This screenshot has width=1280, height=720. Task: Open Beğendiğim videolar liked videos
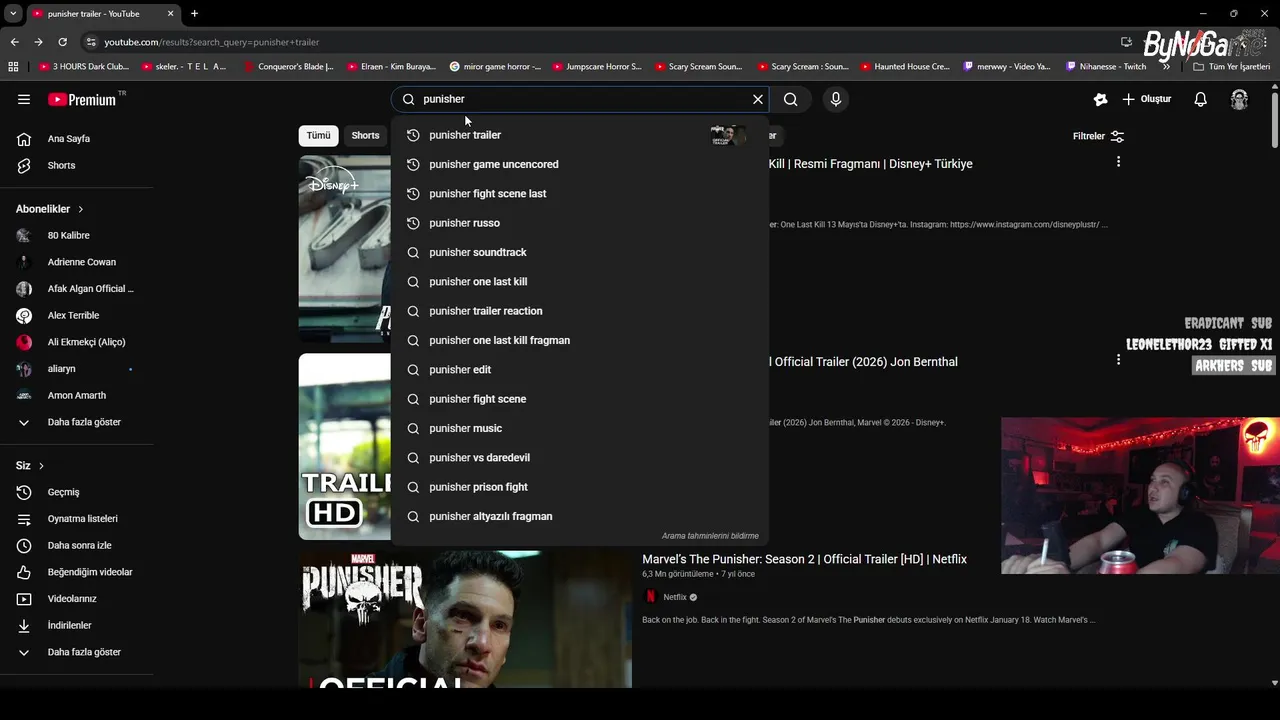(76, 572)
